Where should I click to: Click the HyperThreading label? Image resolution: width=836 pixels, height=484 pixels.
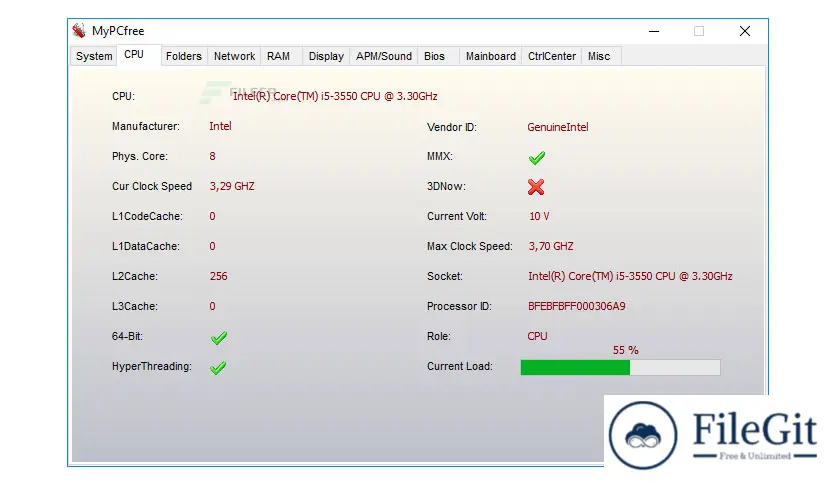click(152, 367)
